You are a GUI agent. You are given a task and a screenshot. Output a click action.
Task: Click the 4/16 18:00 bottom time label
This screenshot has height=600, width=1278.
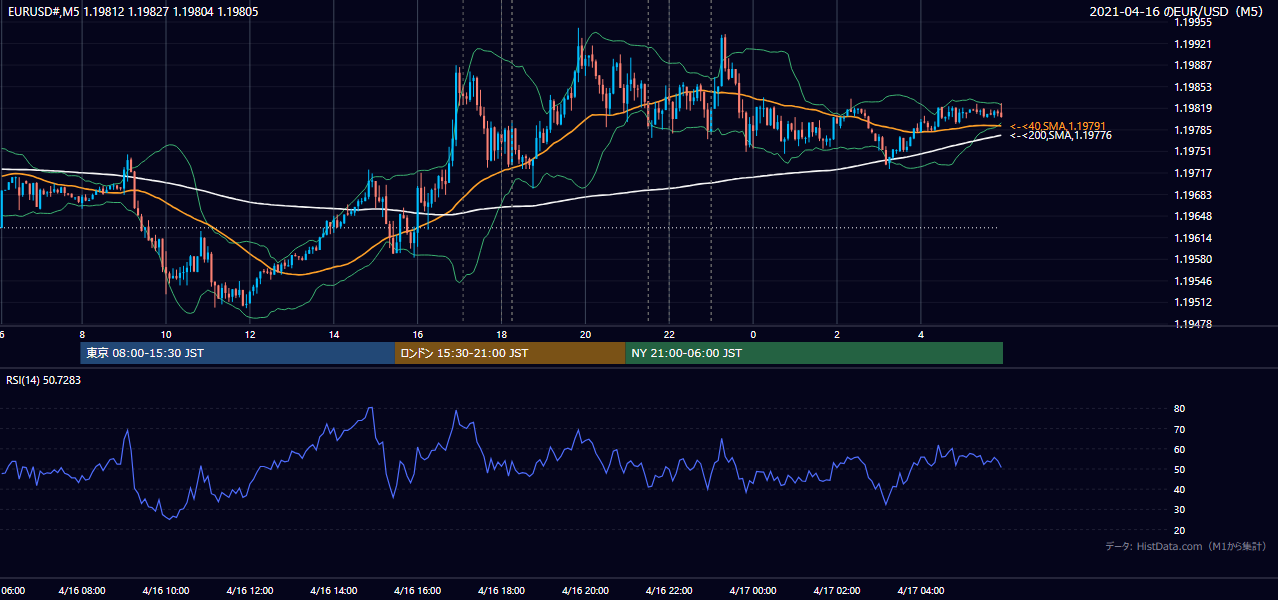point(501,591)
